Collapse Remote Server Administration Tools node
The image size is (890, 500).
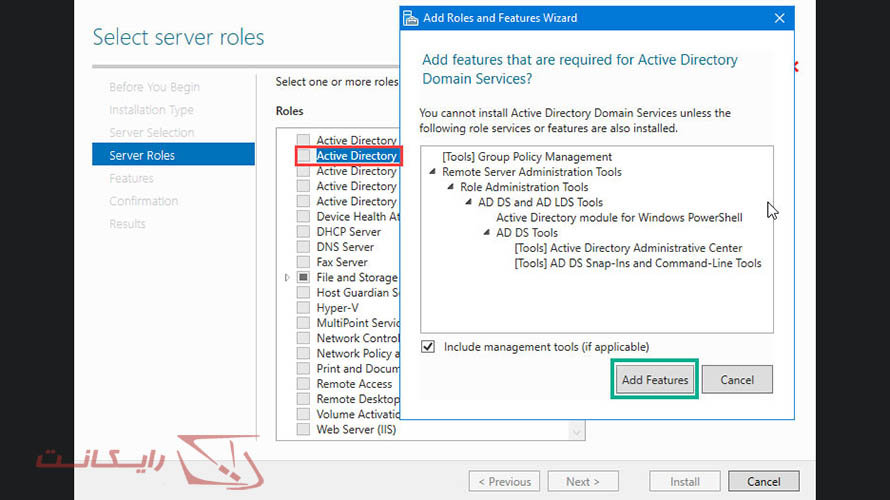click(x=433, y=172)
